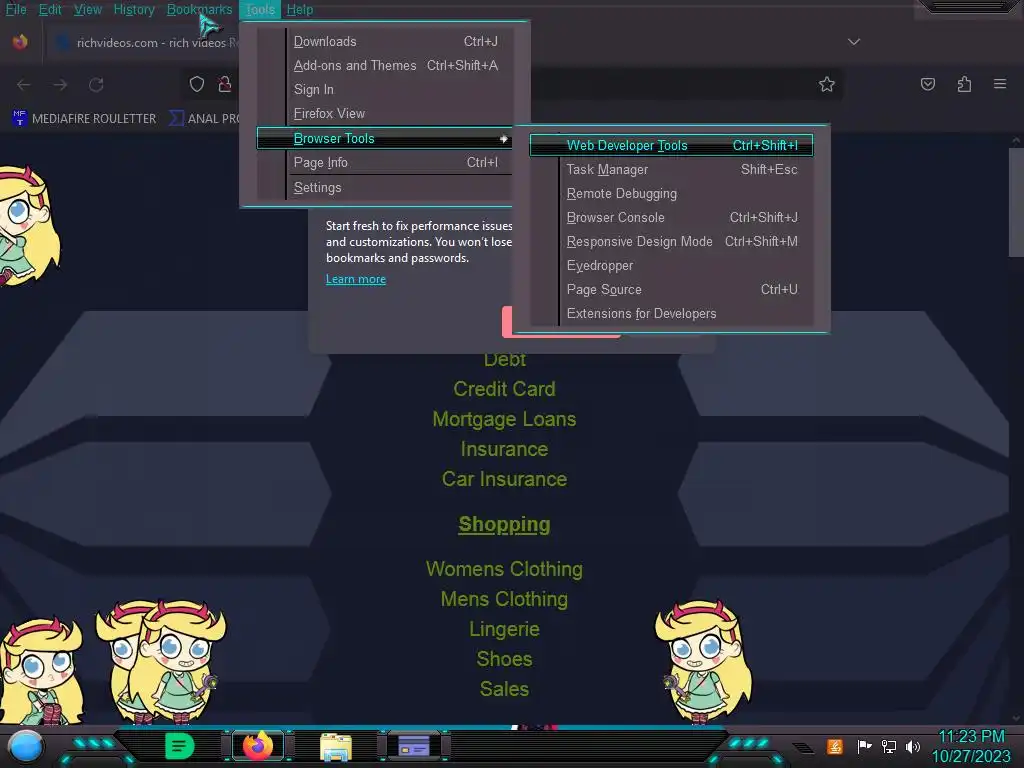The image size is (1024, 768).
Task: Switch to Firefox in taskbar
Action: pos(258,746)
